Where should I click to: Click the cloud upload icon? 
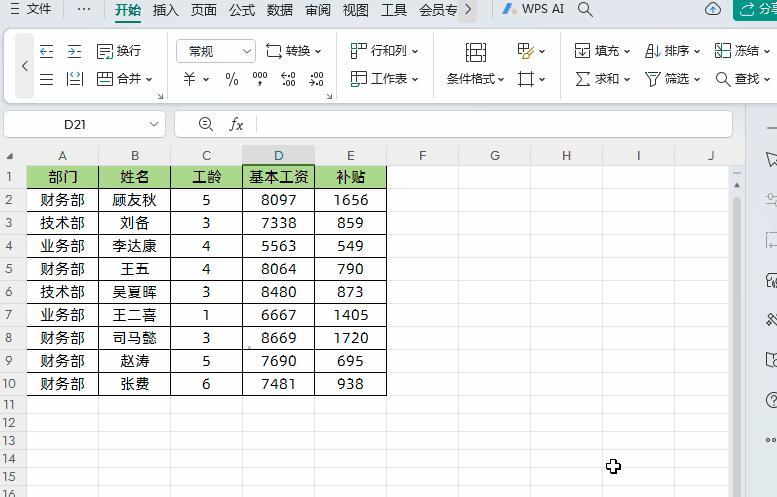coord(713,9)
